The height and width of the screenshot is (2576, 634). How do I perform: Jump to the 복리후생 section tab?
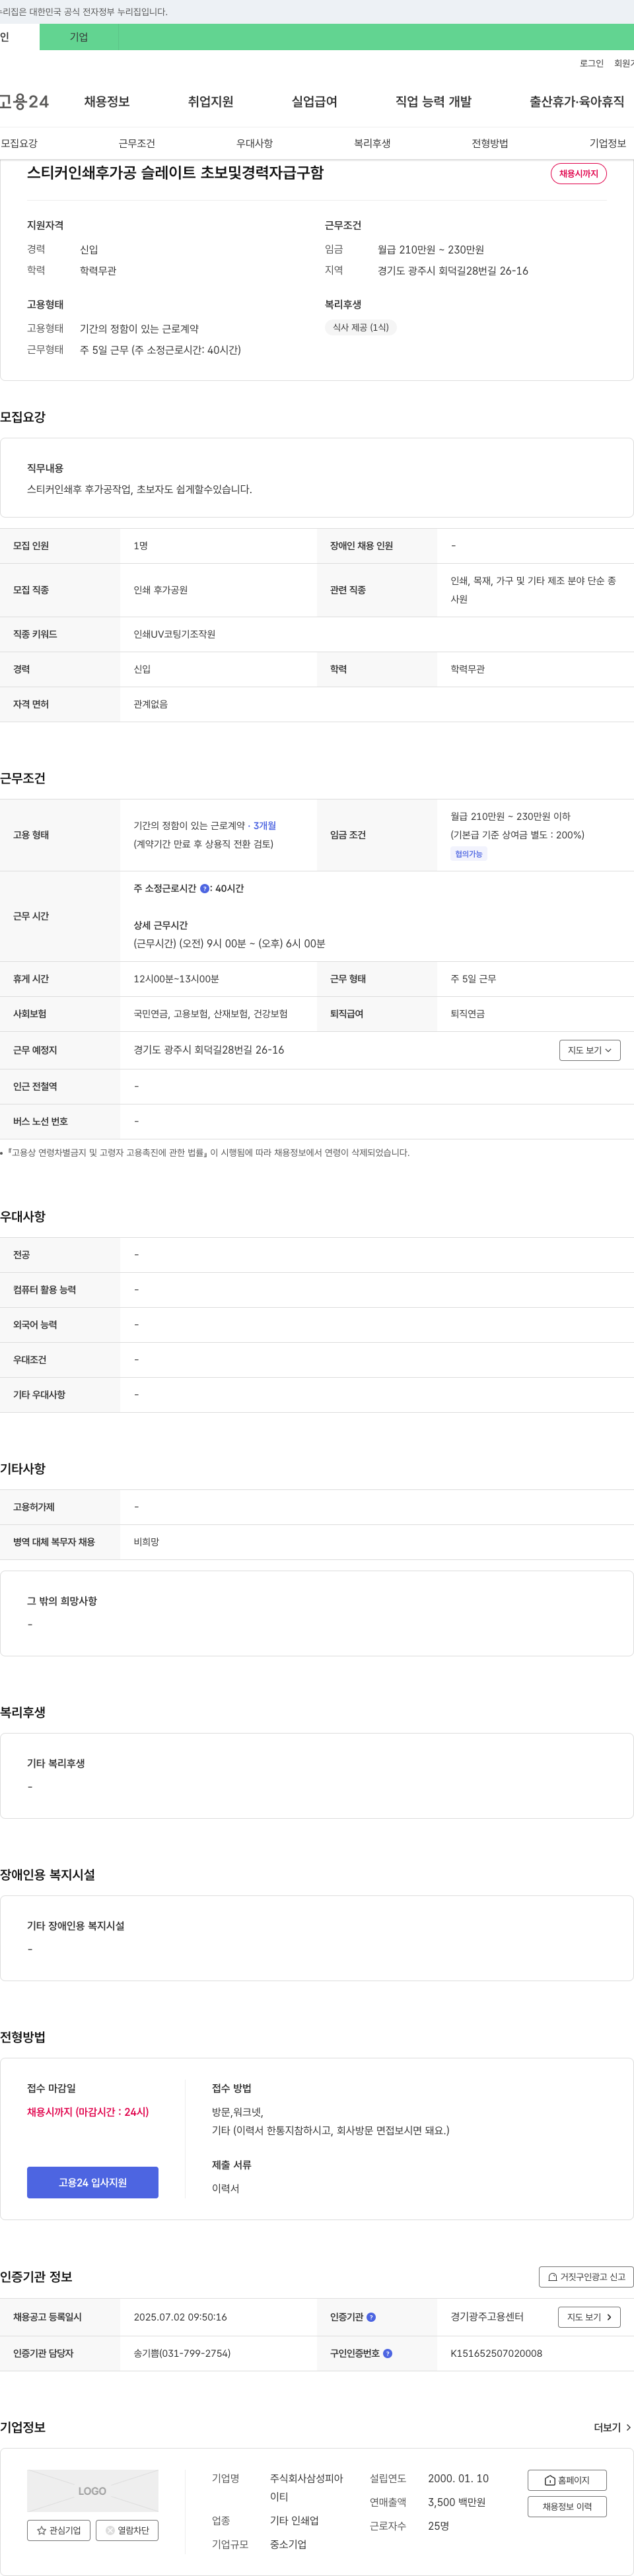pyautogui.click(x=372, y=144)
